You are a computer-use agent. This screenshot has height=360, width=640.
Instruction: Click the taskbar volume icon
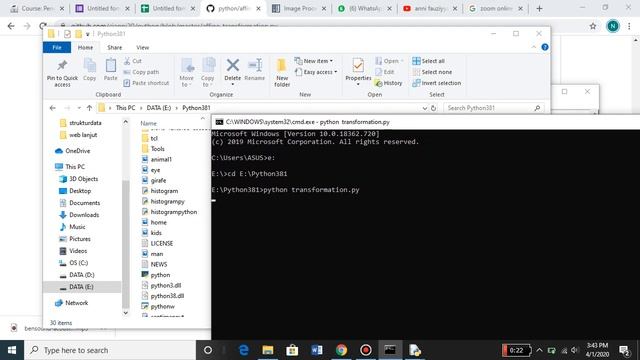point(575,350)
